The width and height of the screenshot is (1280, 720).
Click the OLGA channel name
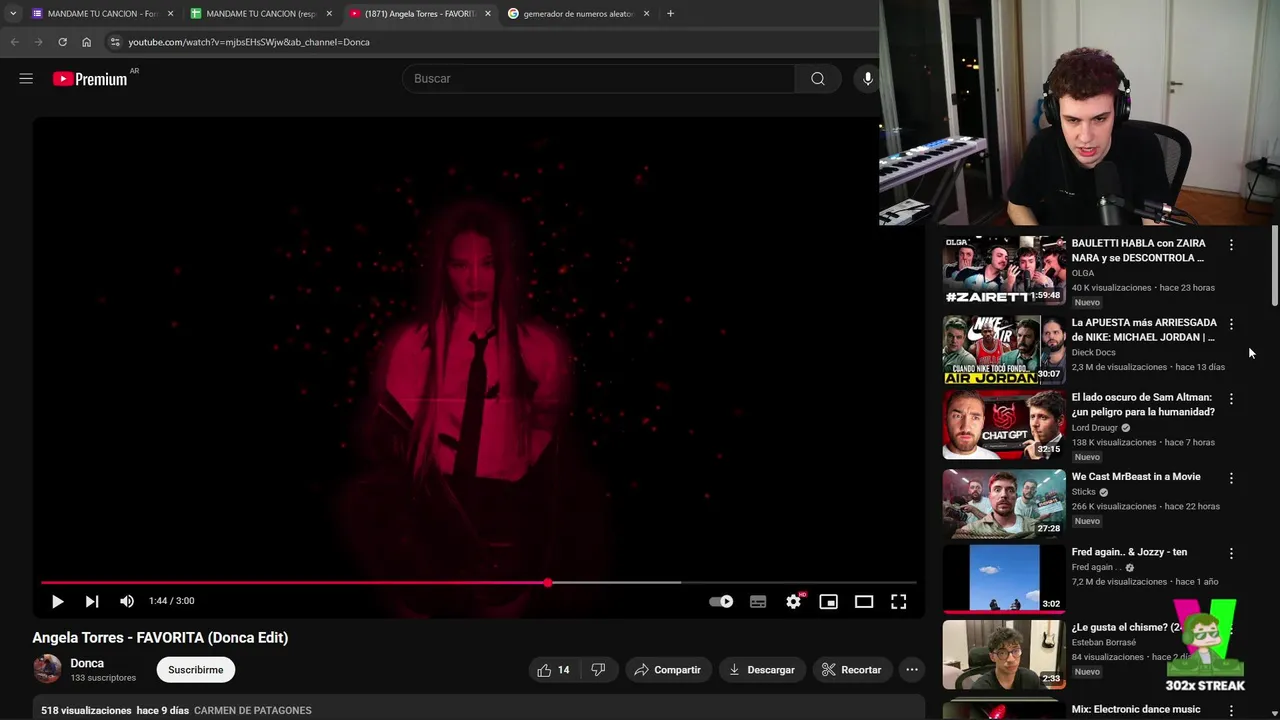coord(1083,273)
